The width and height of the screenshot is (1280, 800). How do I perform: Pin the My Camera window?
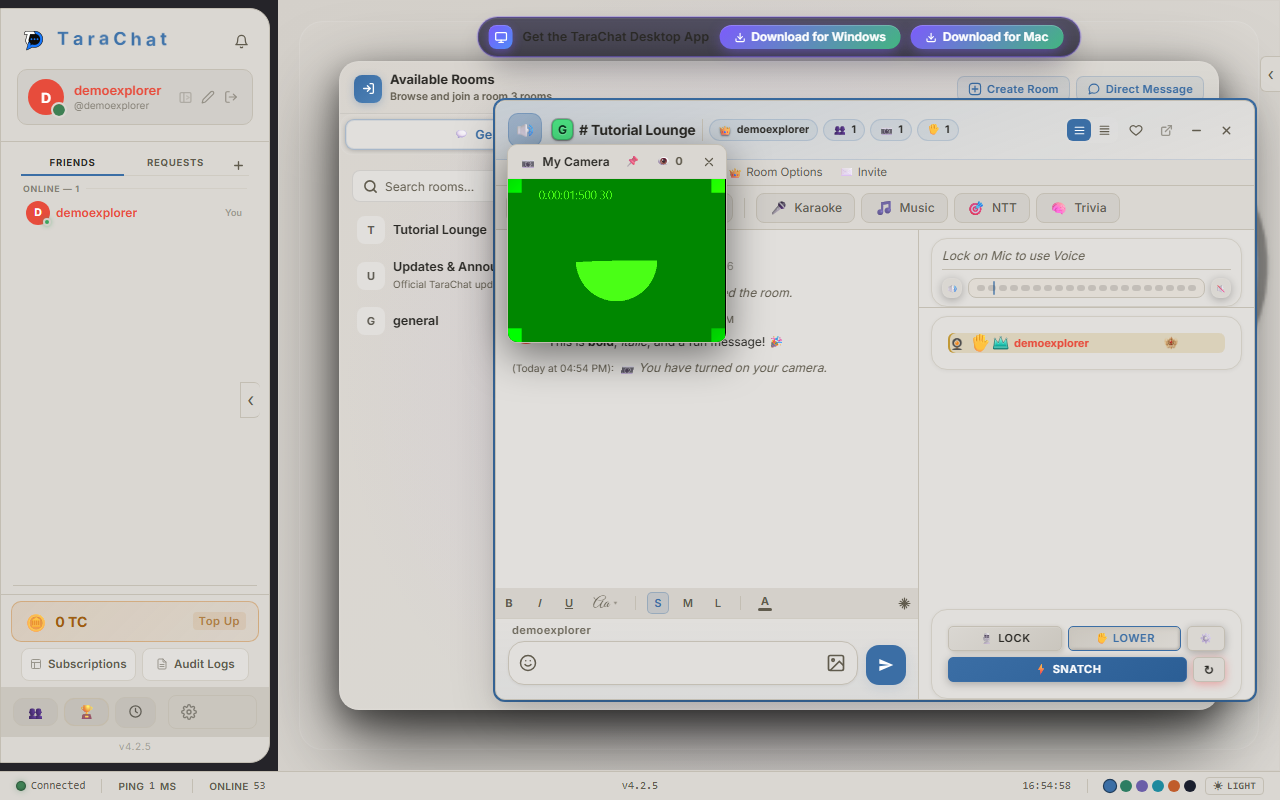tap(632, 162)
